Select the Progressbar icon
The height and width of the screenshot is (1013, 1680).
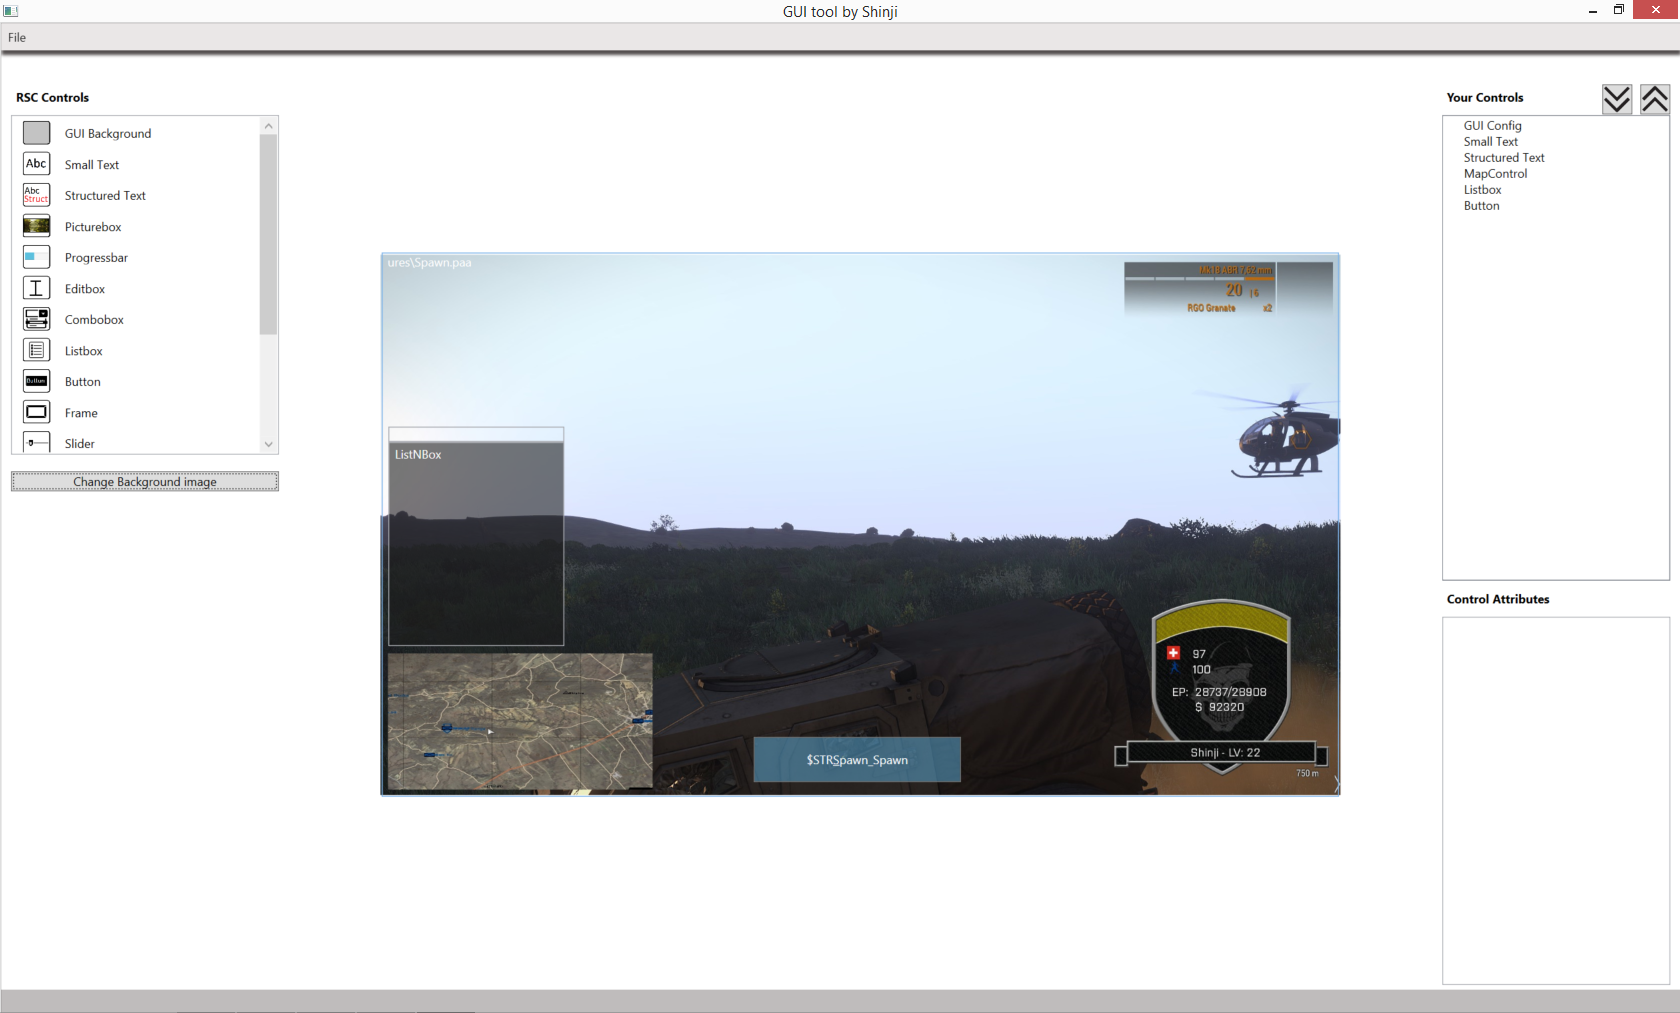36,257
